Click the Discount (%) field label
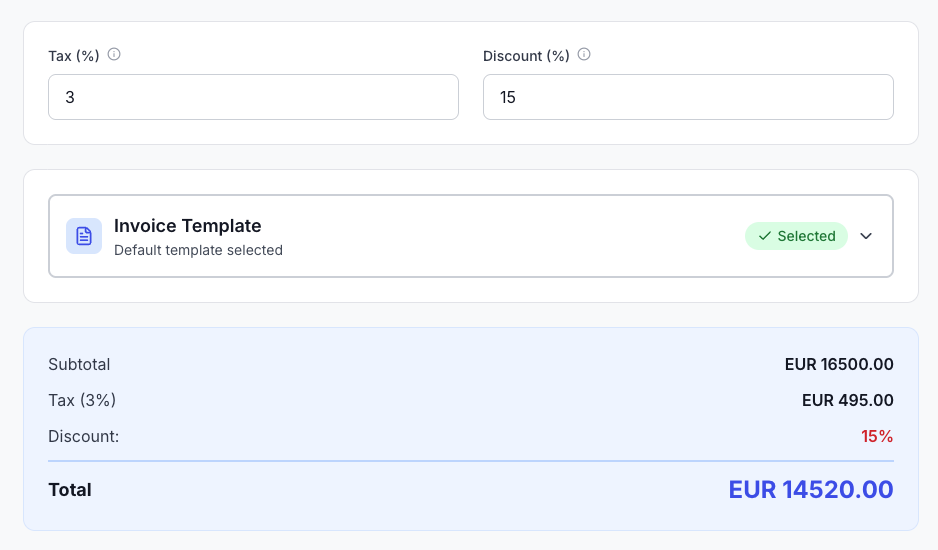This screenshot has width=938, height=550. (x=526, y=56)
